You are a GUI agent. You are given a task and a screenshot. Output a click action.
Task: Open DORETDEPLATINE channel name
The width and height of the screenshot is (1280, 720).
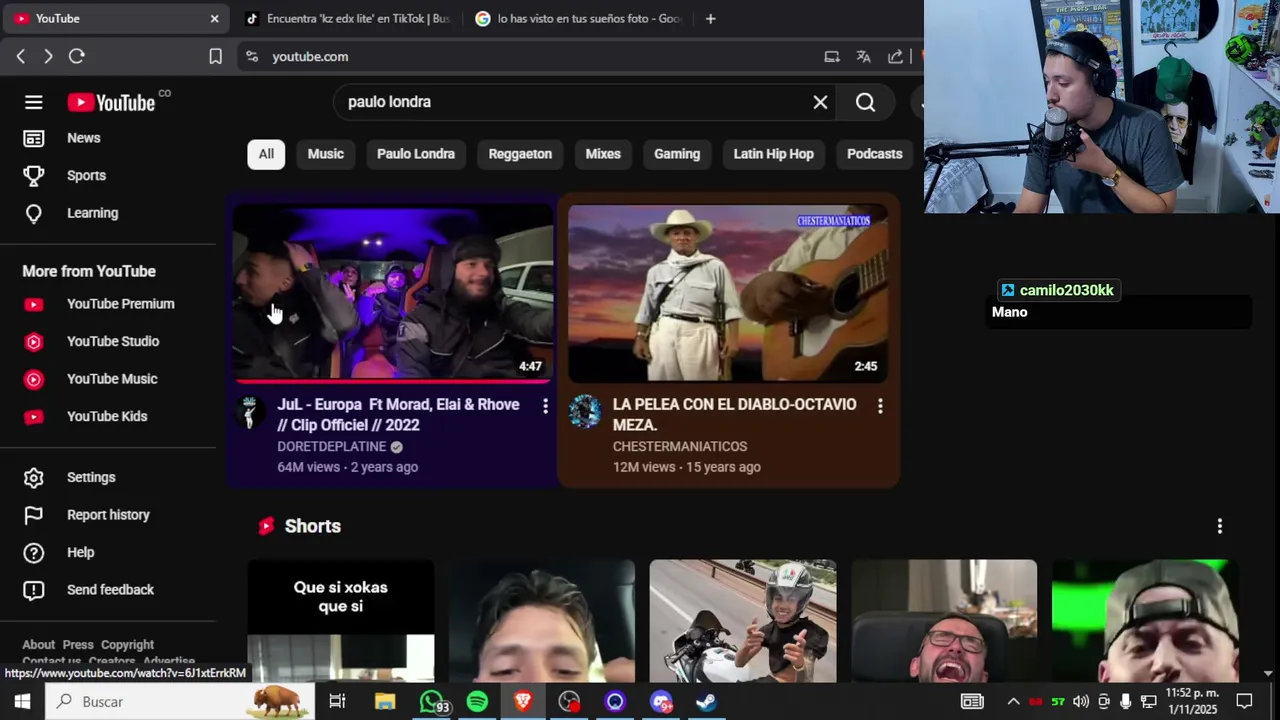tap(332, 447)
